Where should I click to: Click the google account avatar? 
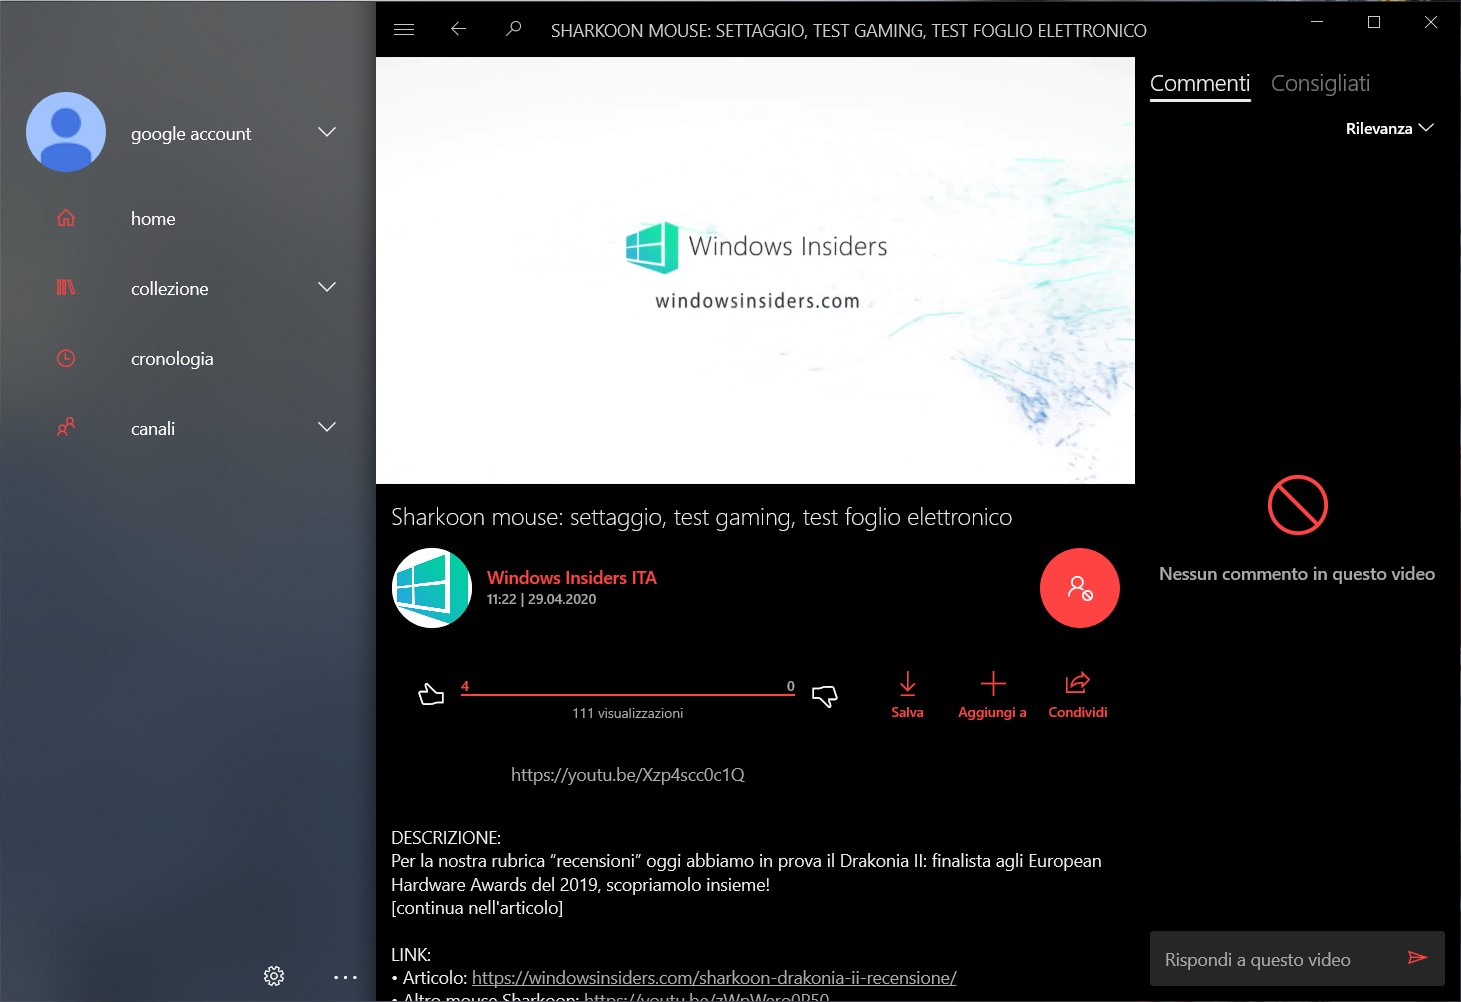click(66, 132)
